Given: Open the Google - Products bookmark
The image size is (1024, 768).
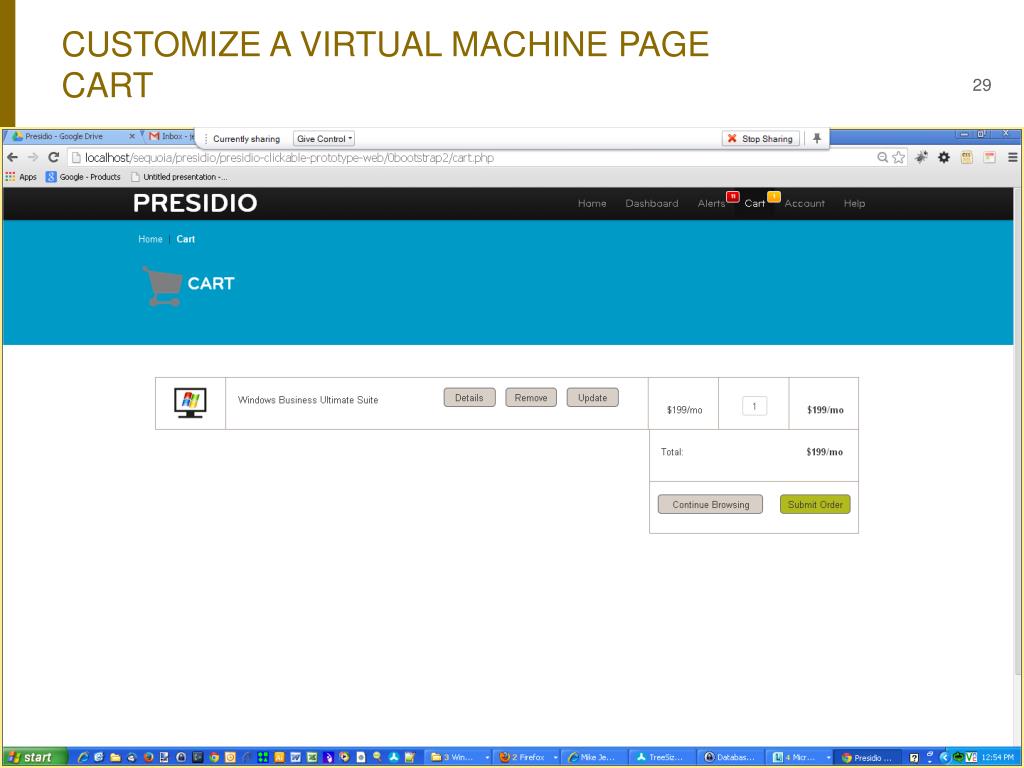Looking at the screenshot, I should tap(83, 177).
